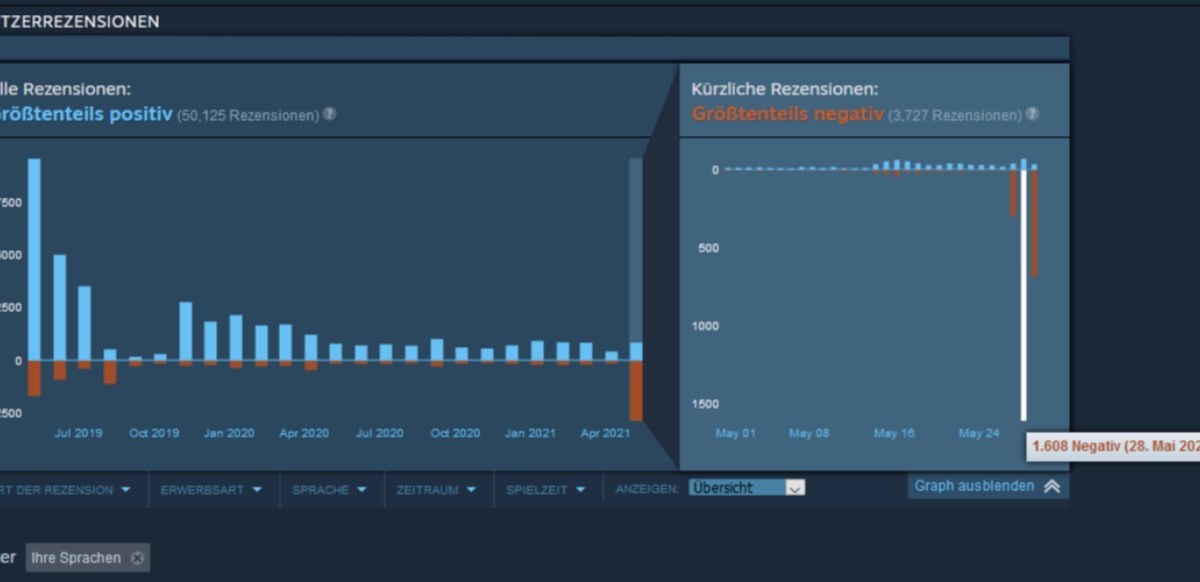Open the Anzeigen Übersicht combo box

[746, 488]
